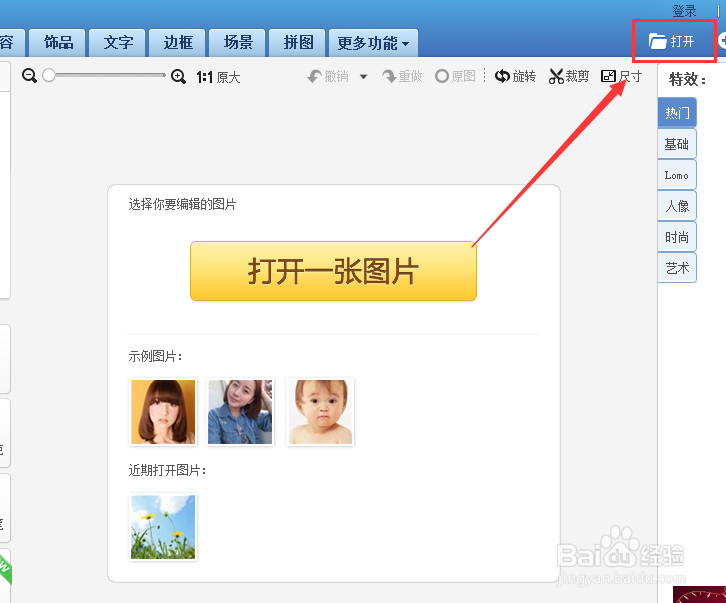
Task: Select the 人像 effects category
Action: 677,206
